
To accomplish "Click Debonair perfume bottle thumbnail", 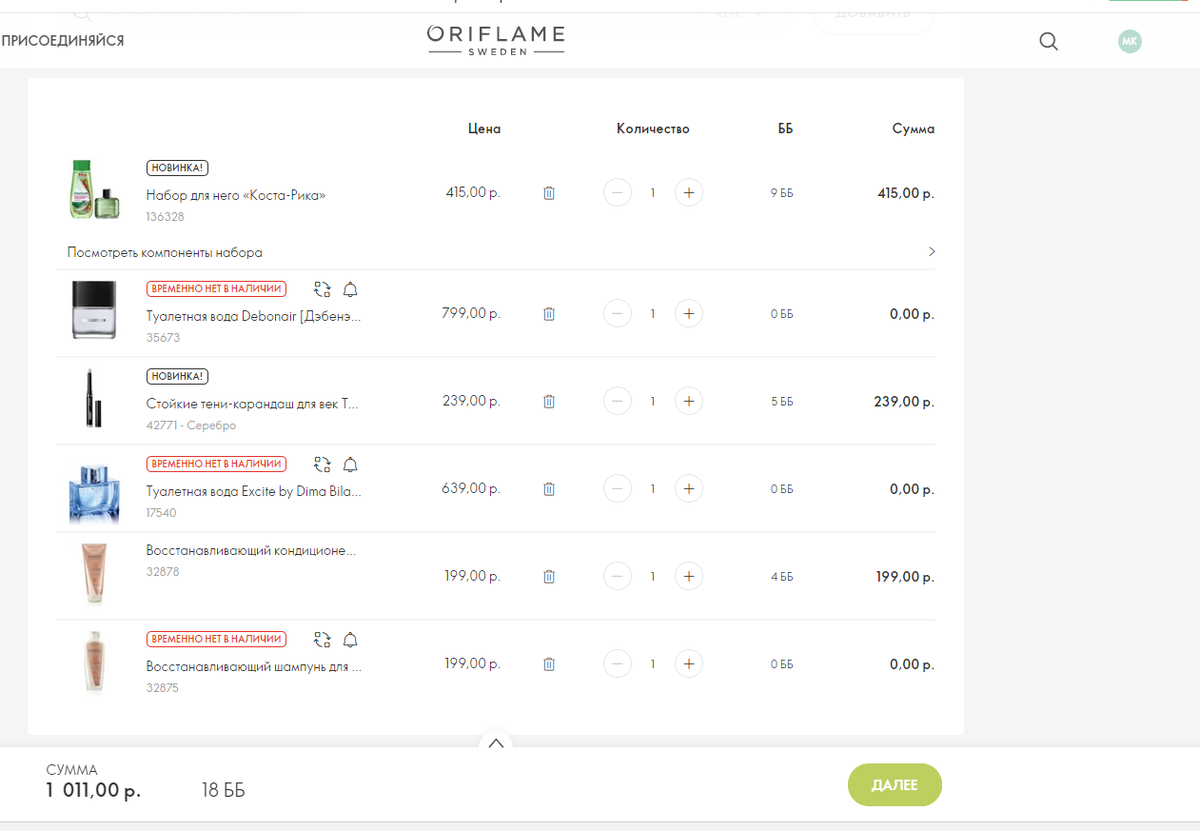I will pyautogui.click(x=94, y=310).
